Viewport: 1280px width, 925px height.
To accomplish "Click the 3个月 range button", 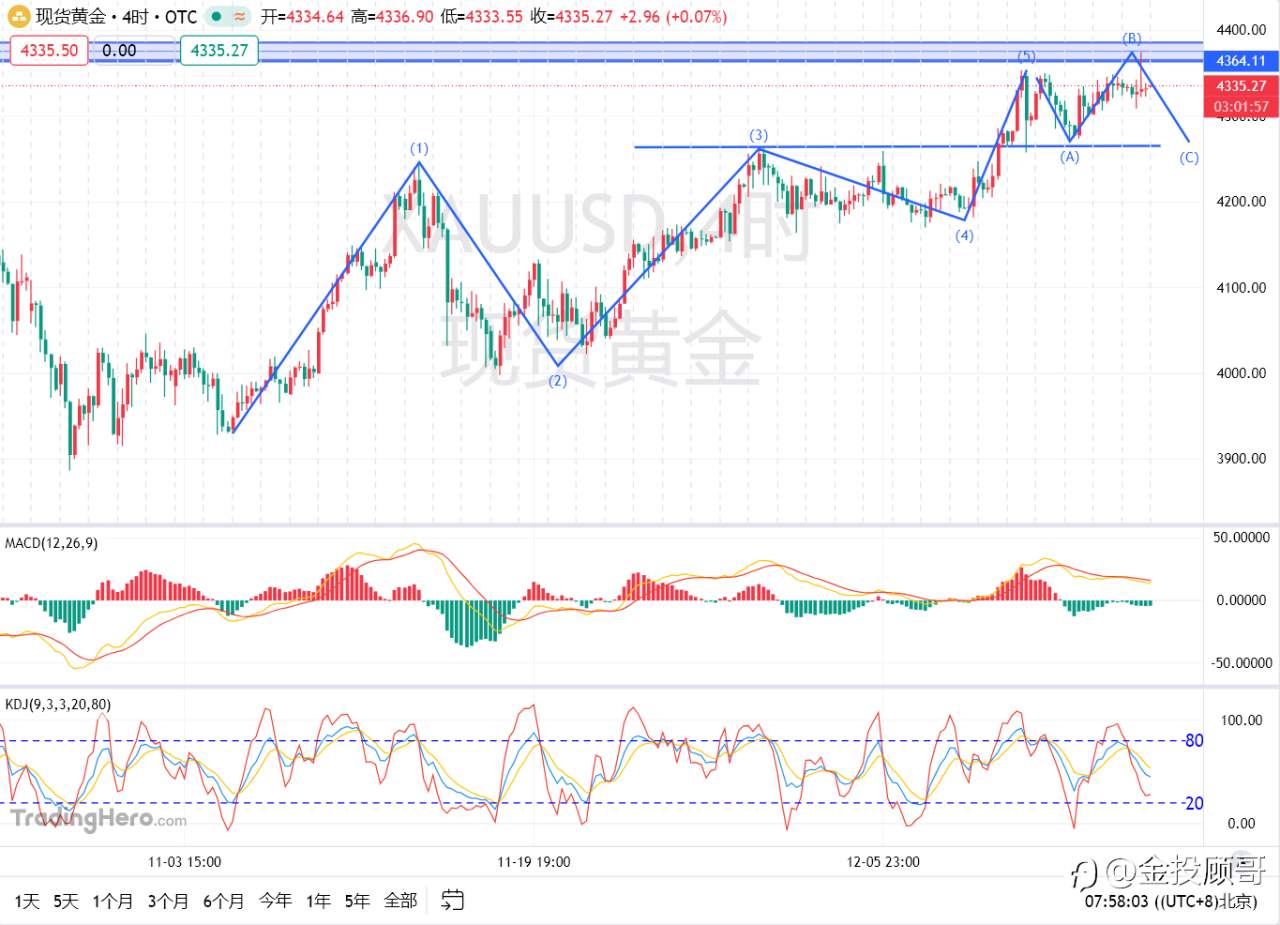I will tap(167, 900).
